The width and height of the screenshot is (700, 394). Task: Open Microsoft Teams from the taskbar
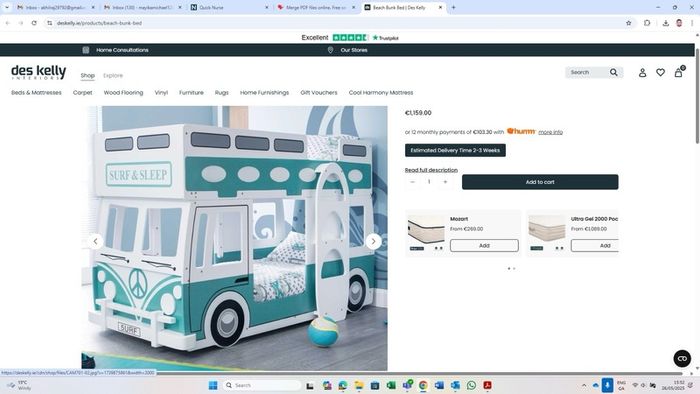point(407,385)
